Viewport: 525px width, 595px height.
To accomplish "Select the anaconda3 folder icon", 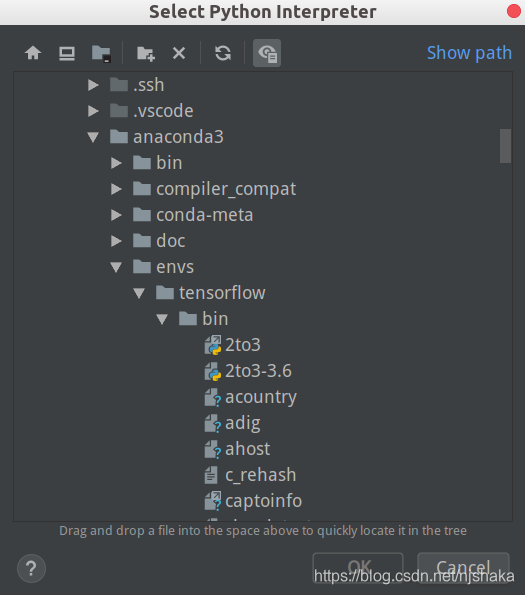I will click(119, 137).
